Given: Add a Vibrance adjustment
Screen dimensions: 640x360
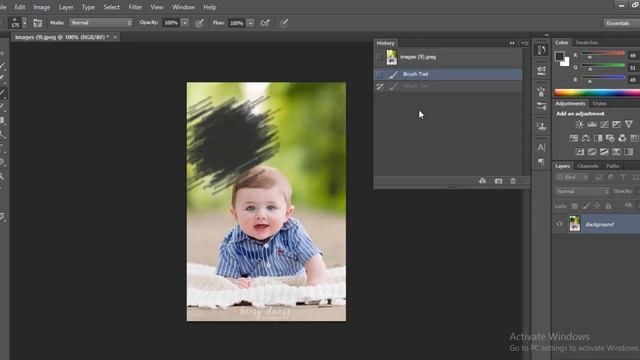Looking at the screenshot, I should 629,124.
